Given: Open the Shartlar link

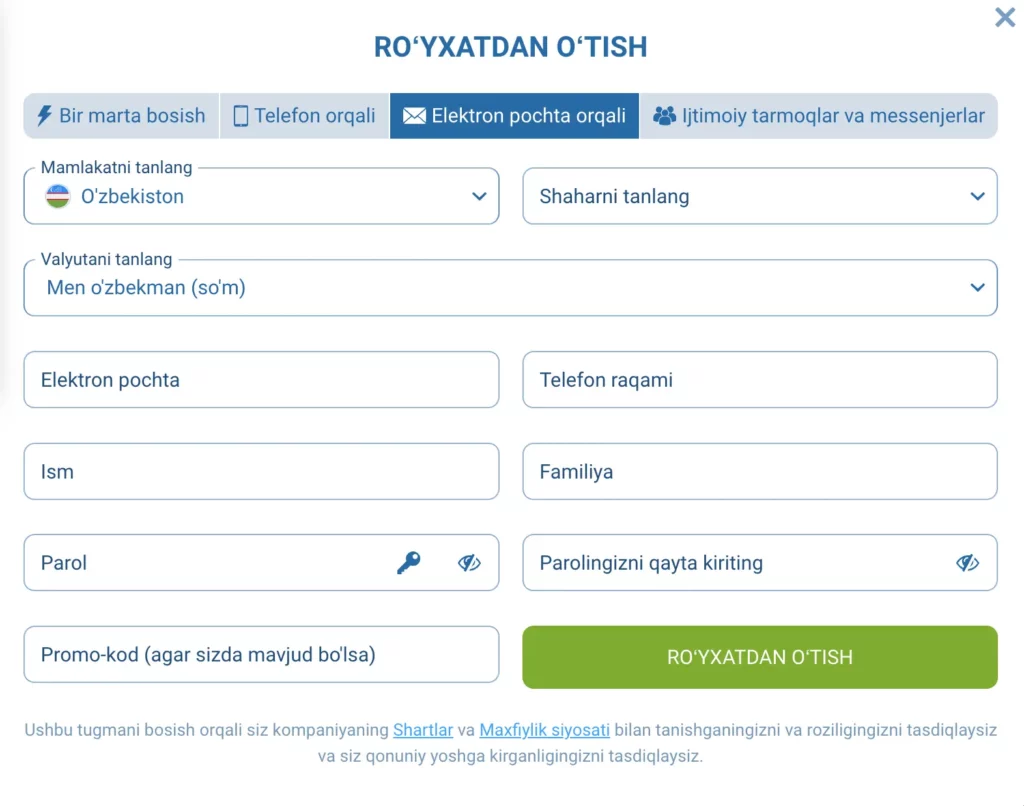Looking at the screenshot, I should click(423, 730).
